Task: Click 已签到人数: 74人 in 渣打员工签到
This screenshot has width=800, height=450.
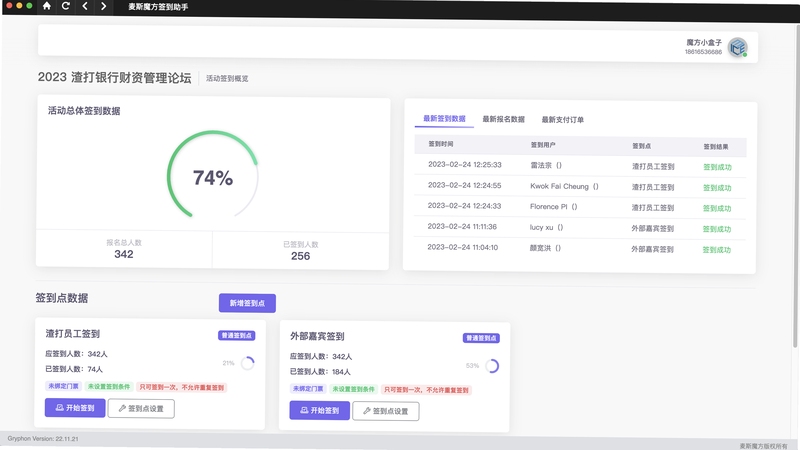Action: point(74,369)
